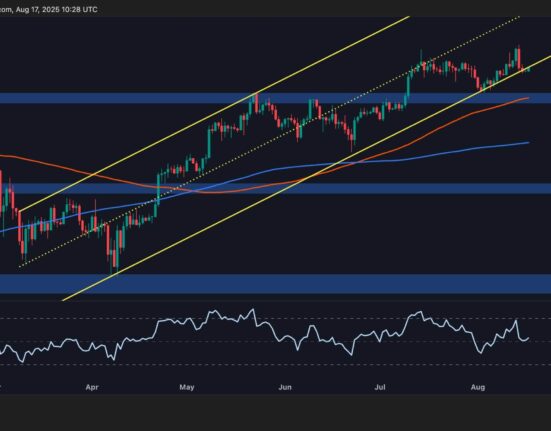Click the lowest dashed RSI level line
This screenshot has height=431, width=551.
click(x=276, y=365)
